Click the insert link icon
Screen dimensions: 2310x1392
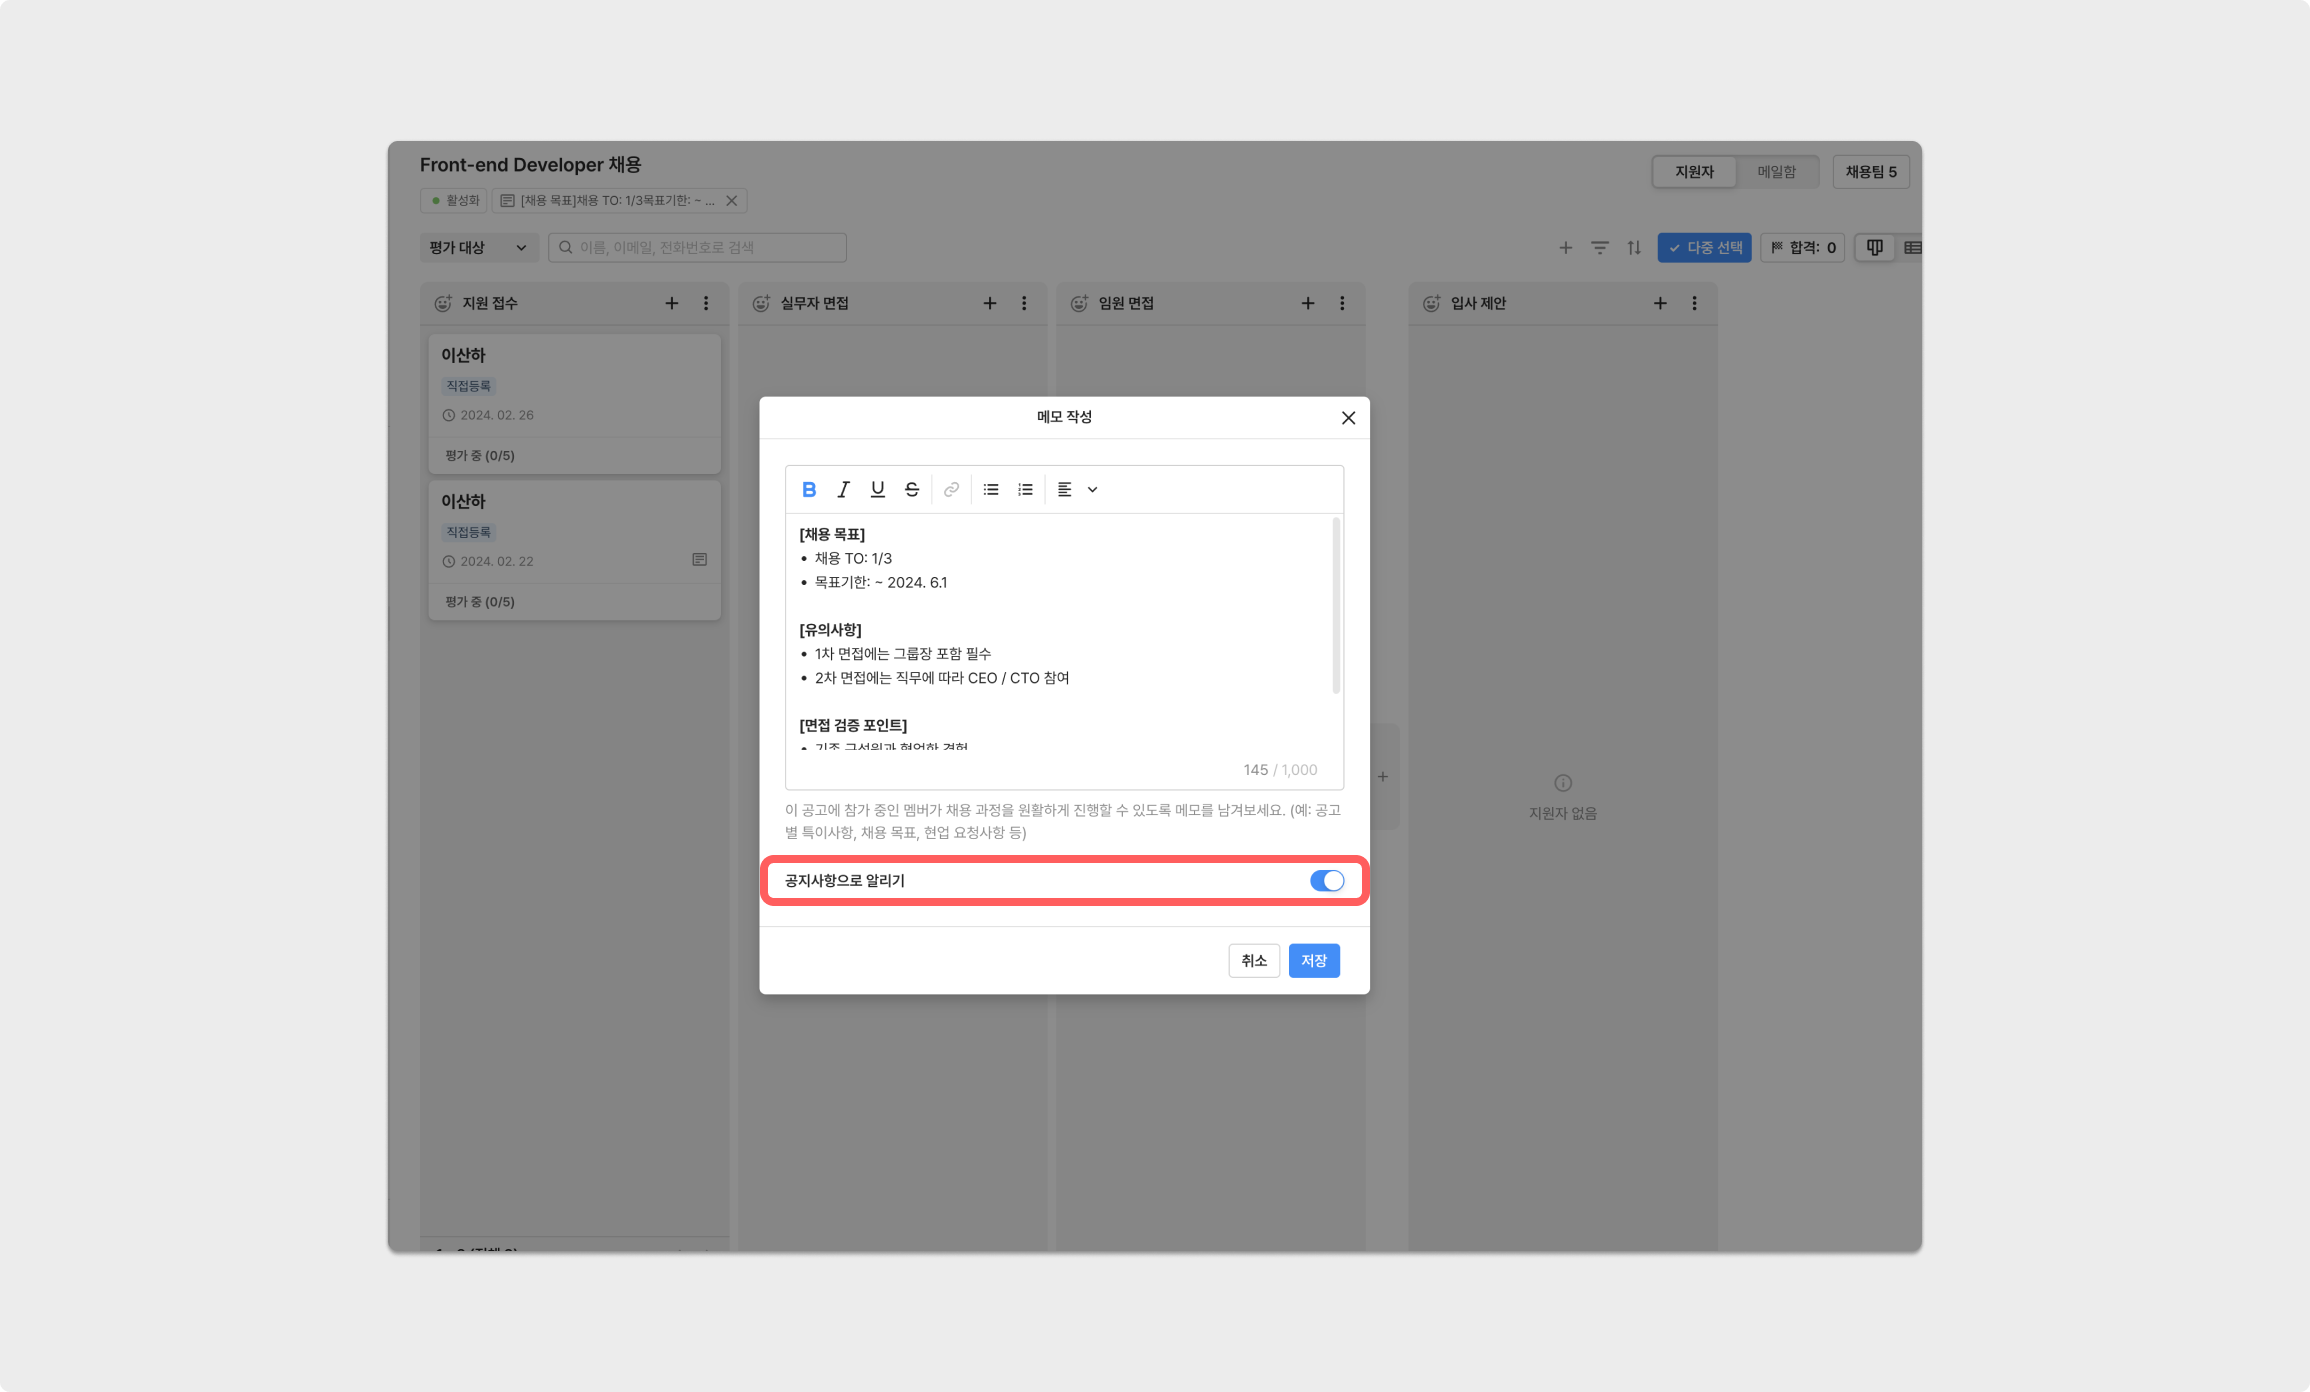click(951, 489)
